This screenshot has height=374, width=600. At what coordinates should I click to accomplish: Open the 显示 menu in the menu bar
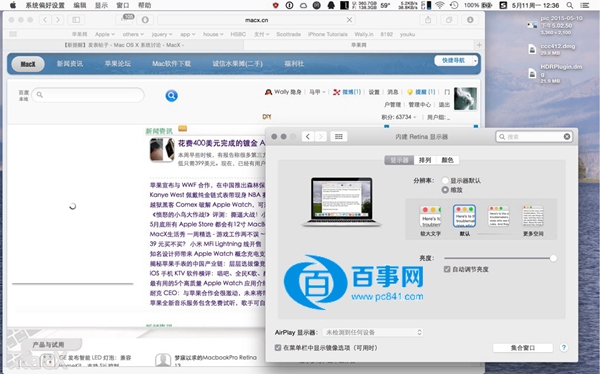pyautogui.click(x=101, y=5)
